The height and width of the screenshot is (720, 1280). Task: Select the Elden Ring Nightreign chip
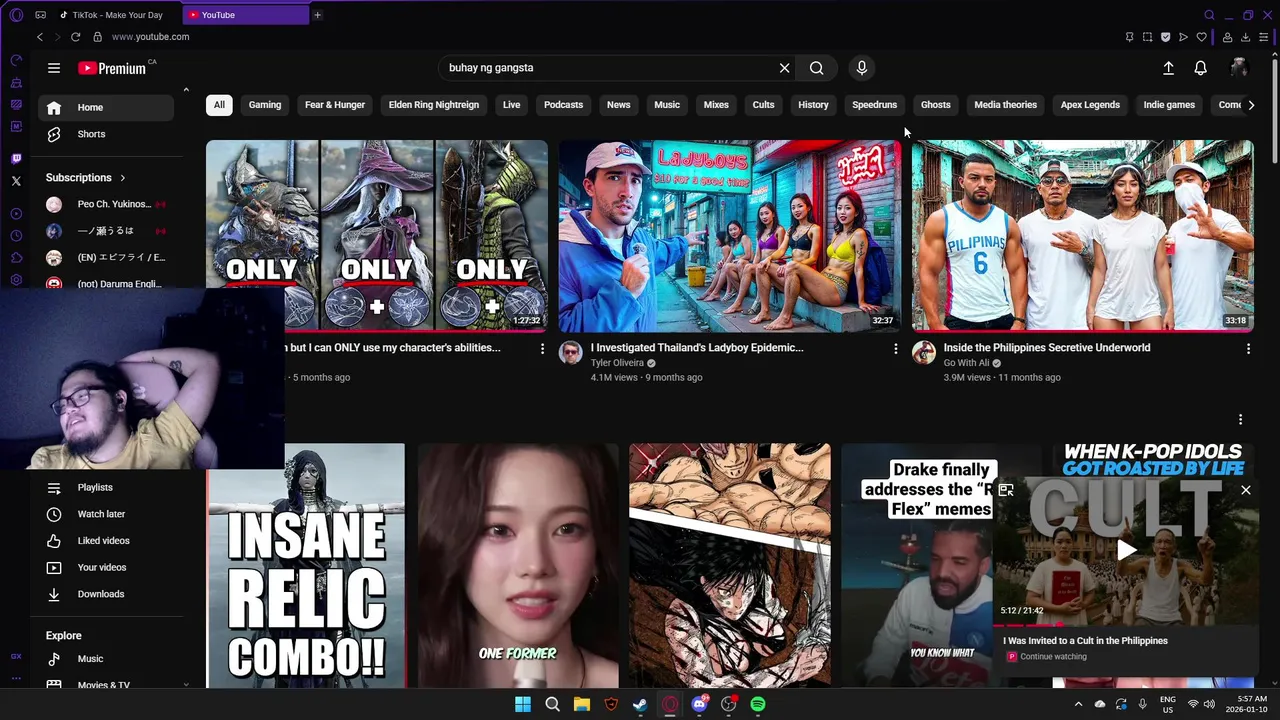point(434,105)
